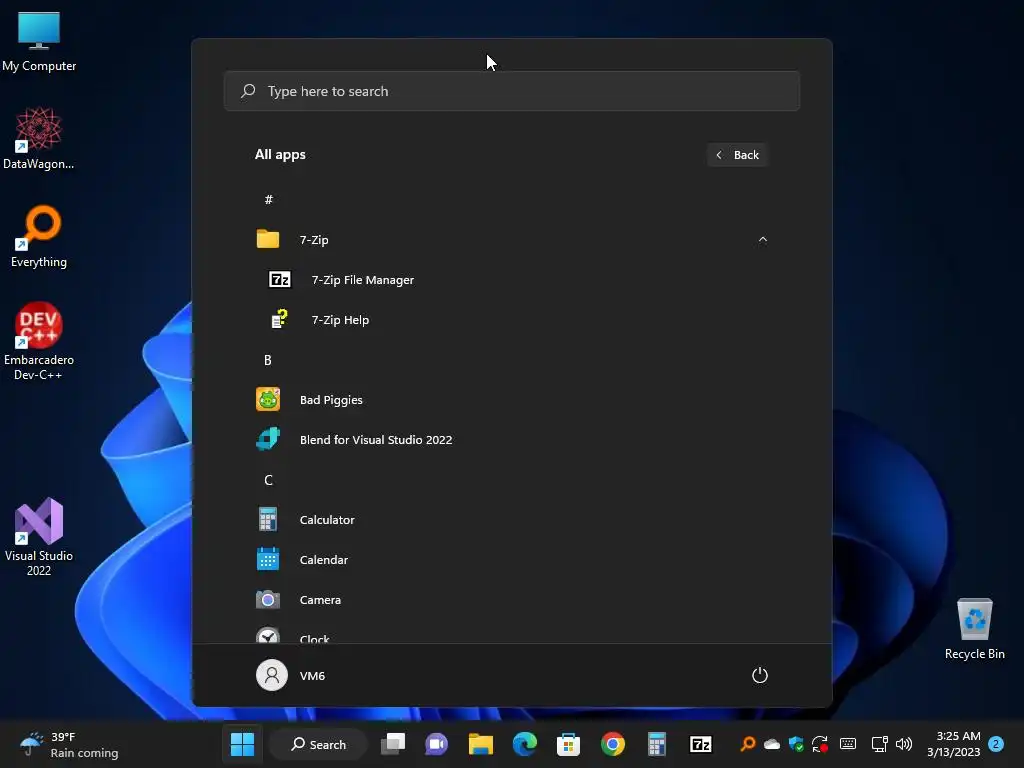This screenshot has width=1024, height=768.
Task: Open Visual Studio 2022 desktop shortcut
Action: pos(39,537)
